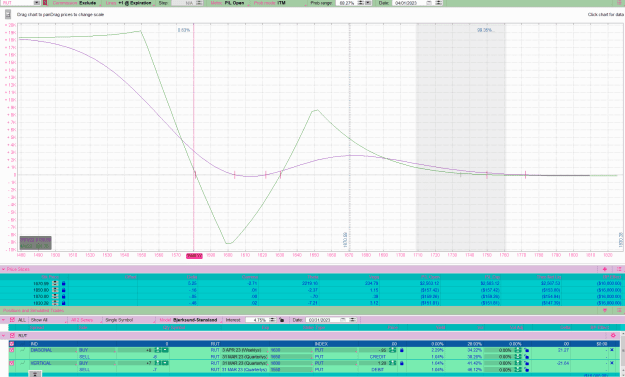Toggle the DIAGONAL trade checkbox
The width and height of the screenshot is (625, 377).
click(x=12, y=350)
